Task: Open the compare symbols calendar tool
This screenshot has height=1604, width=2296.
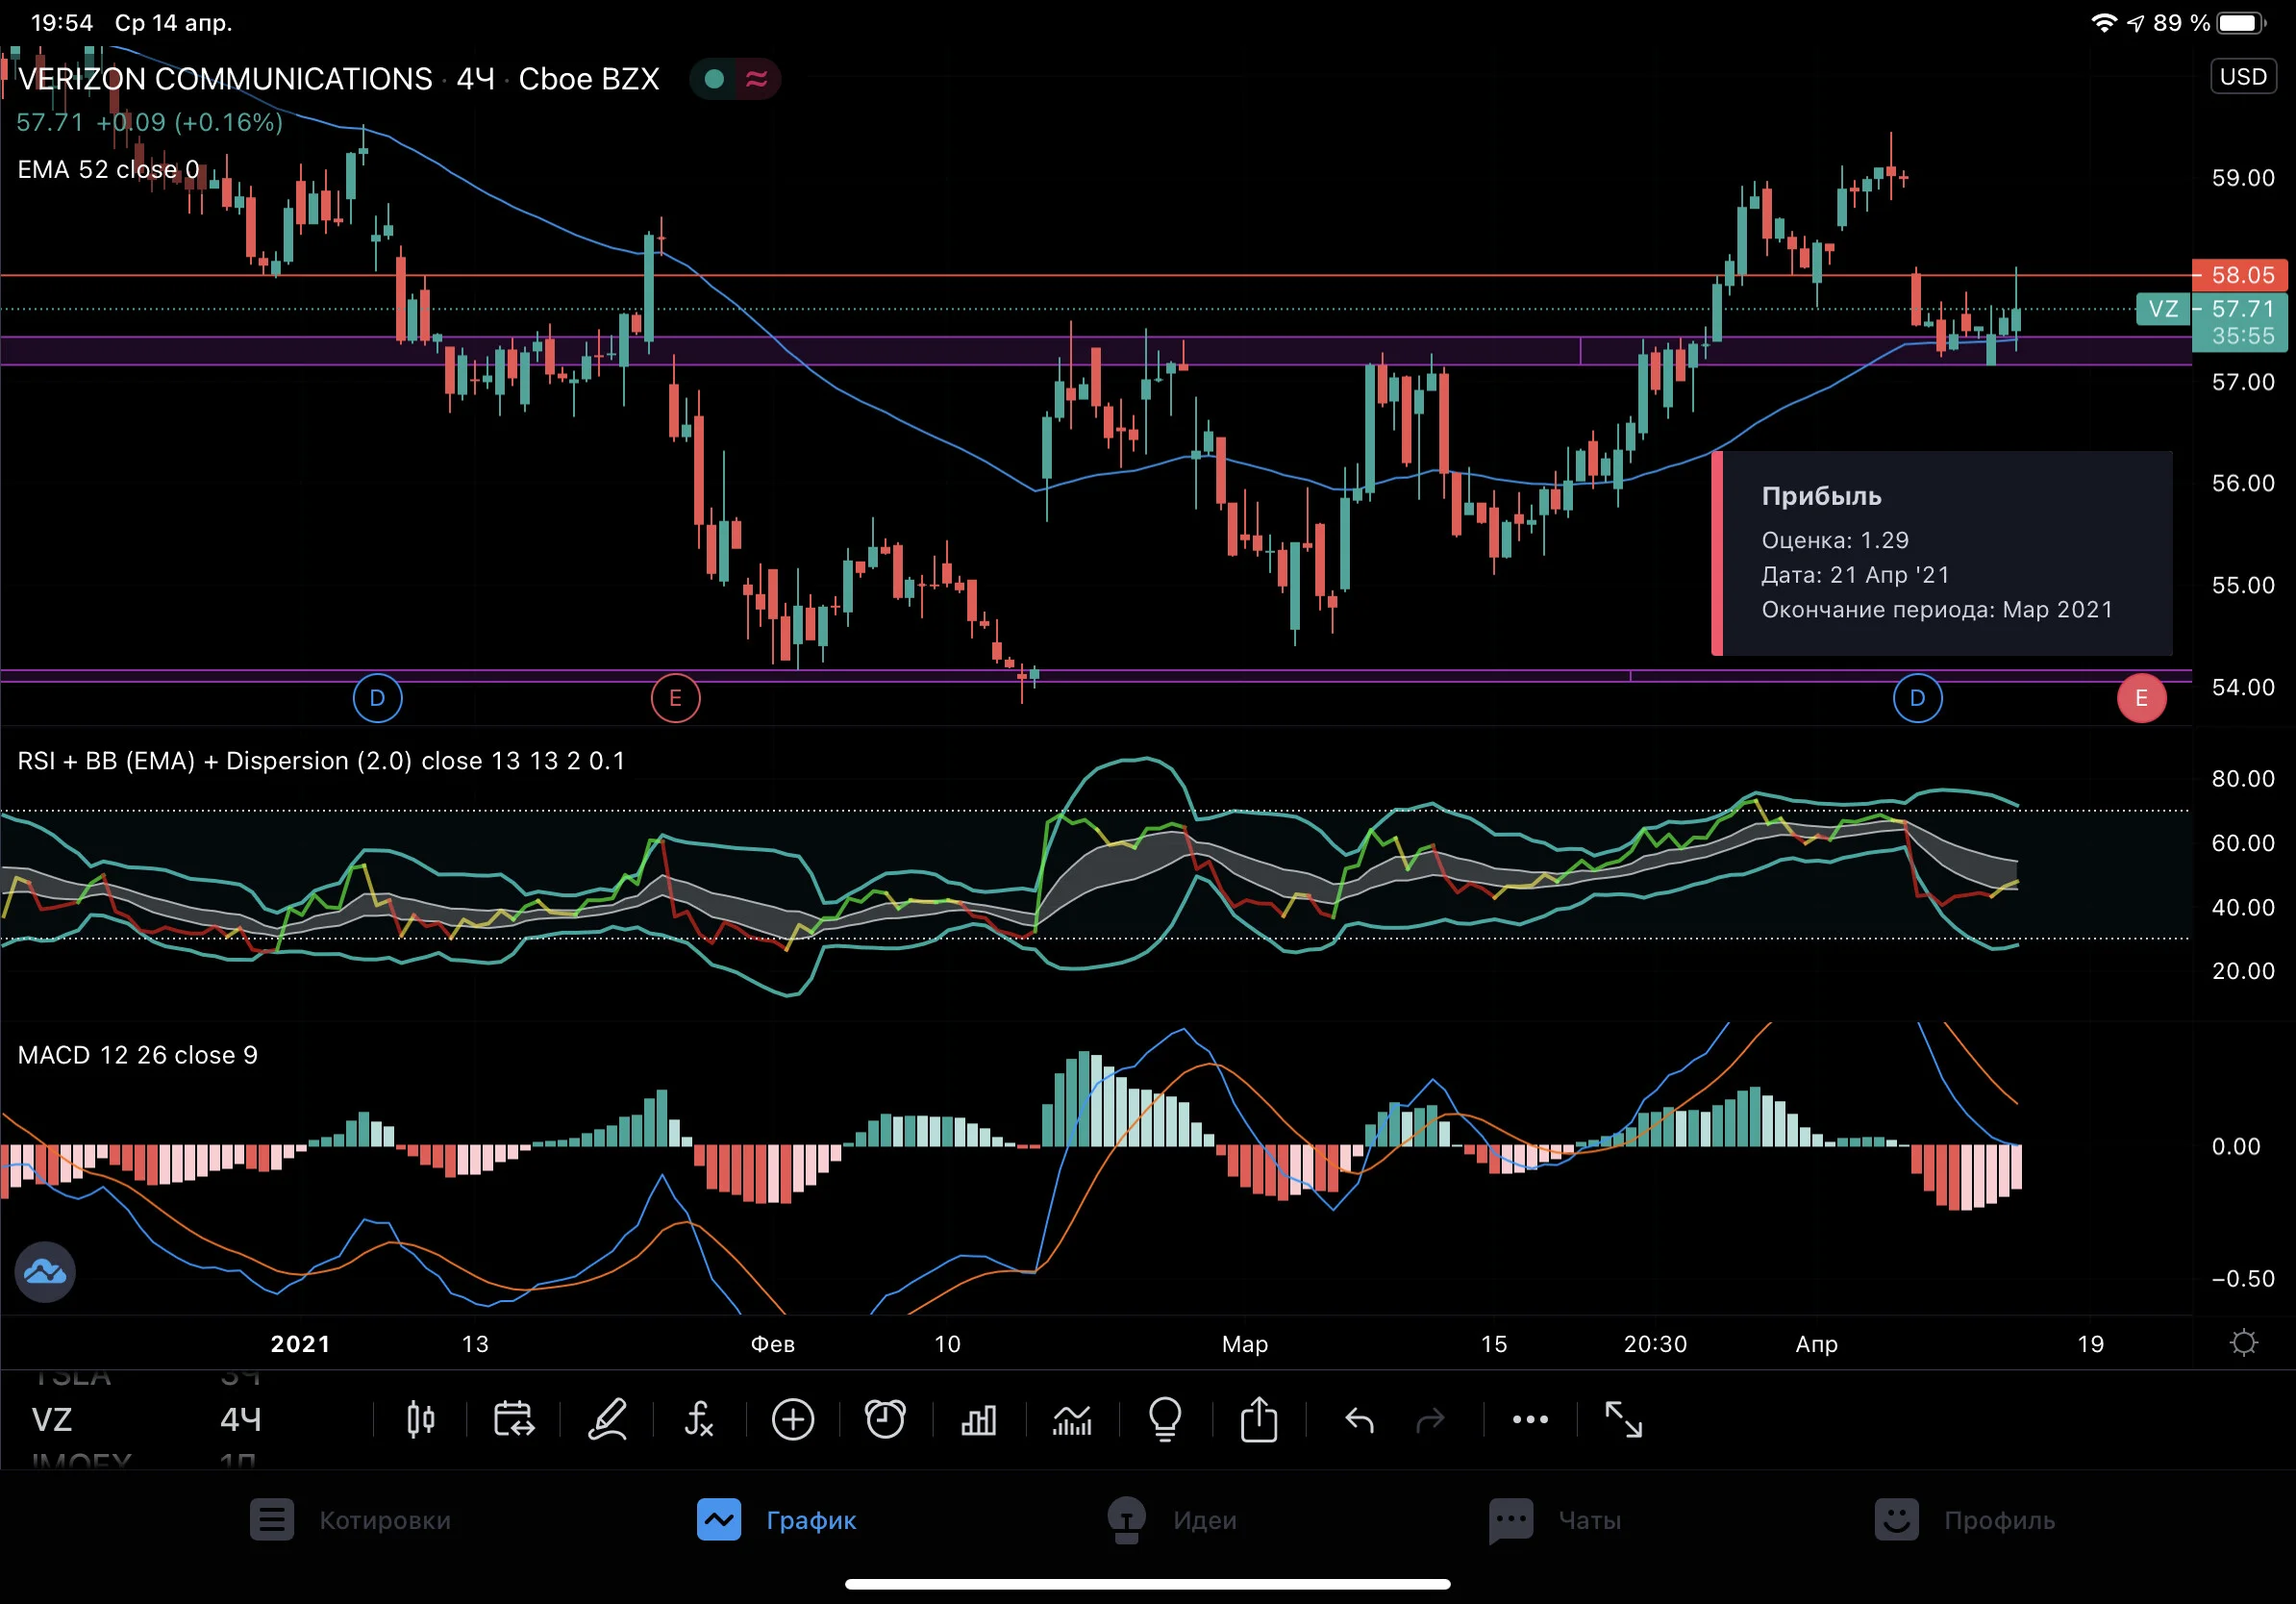Action: (514, 1419)
